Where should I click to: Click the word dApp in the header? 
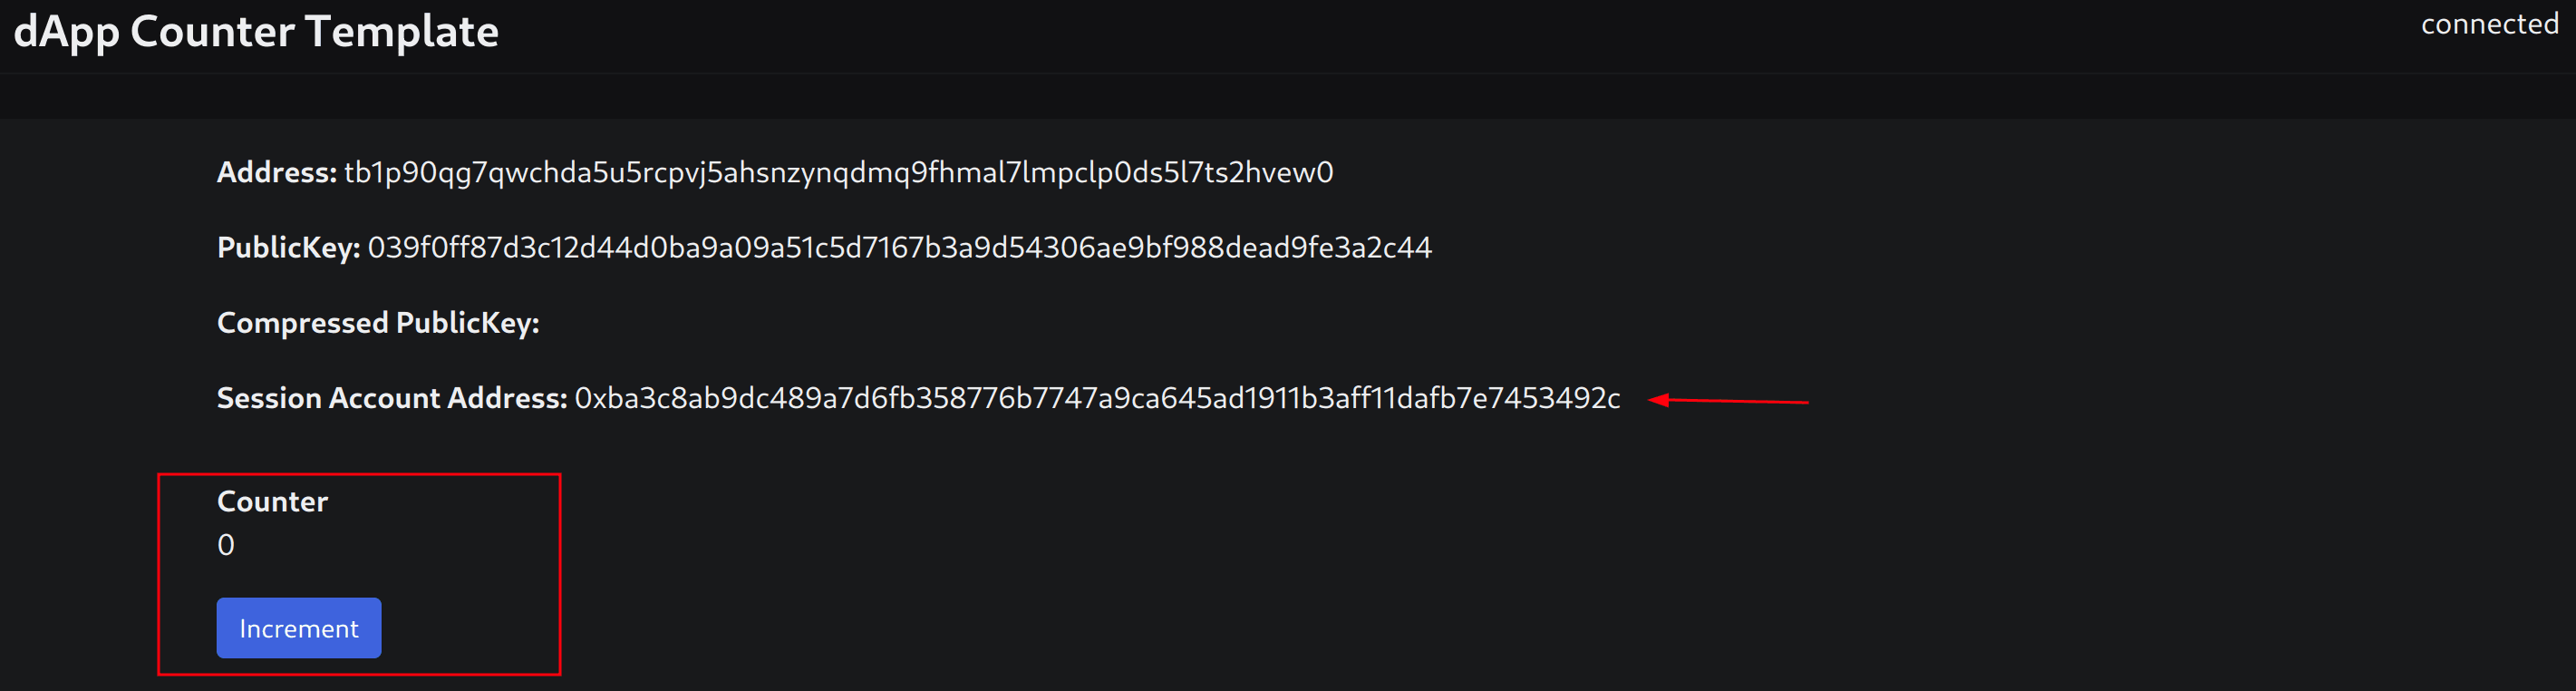tap(66, 31)
